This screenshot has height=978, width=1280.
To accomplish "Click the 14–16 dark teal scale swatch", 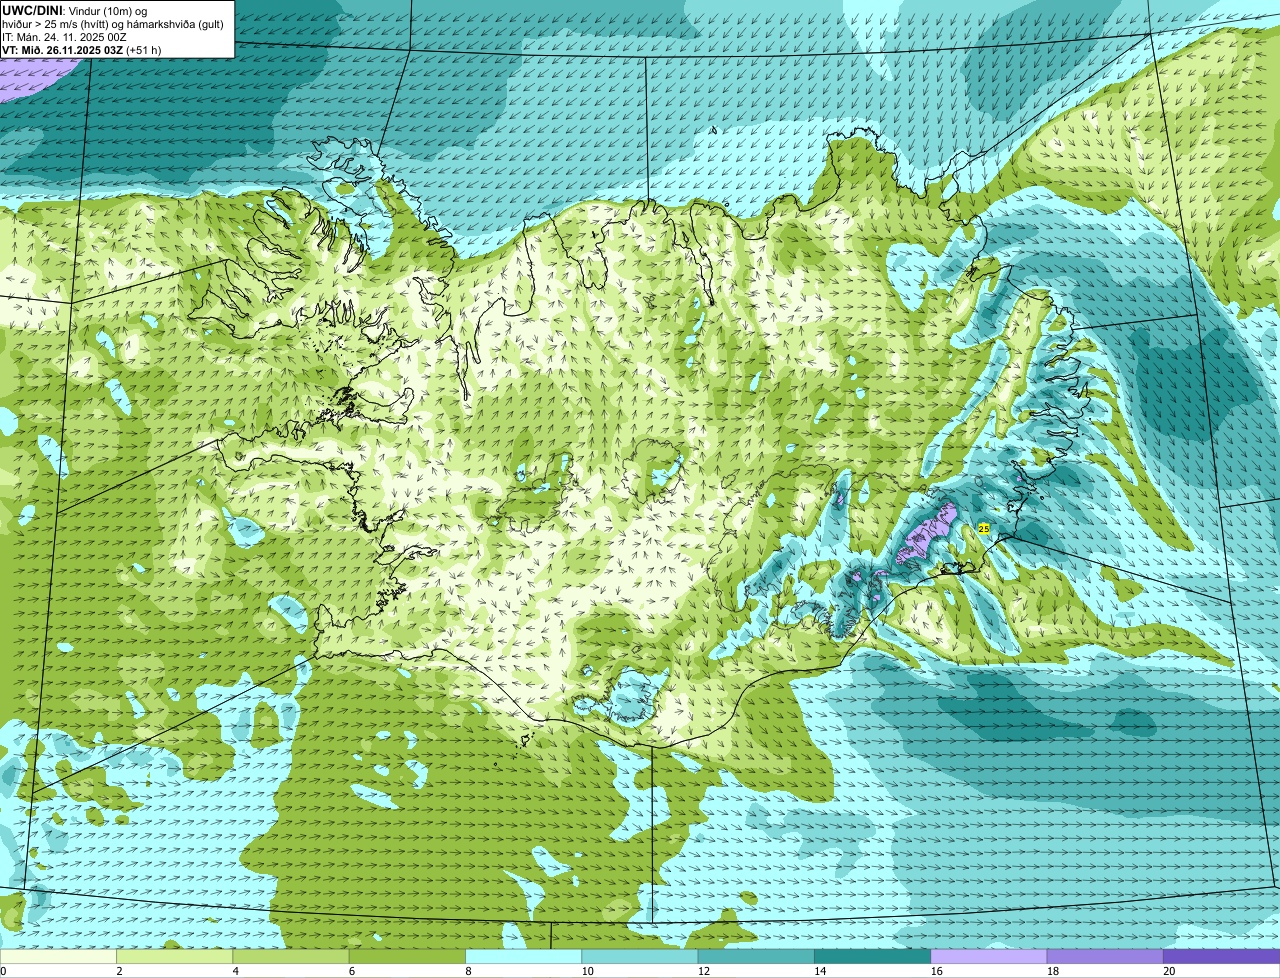I will (x=872, y=956).
